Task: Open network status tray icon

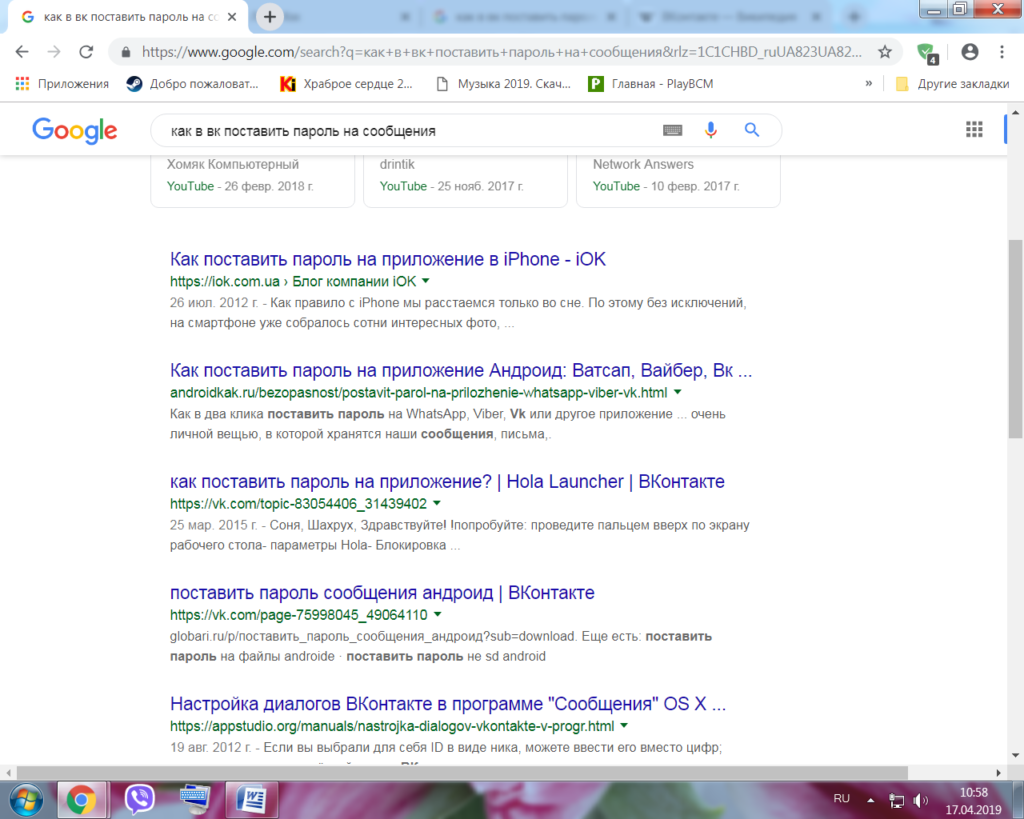Action: pyautogui.click(x=897, y=800)
